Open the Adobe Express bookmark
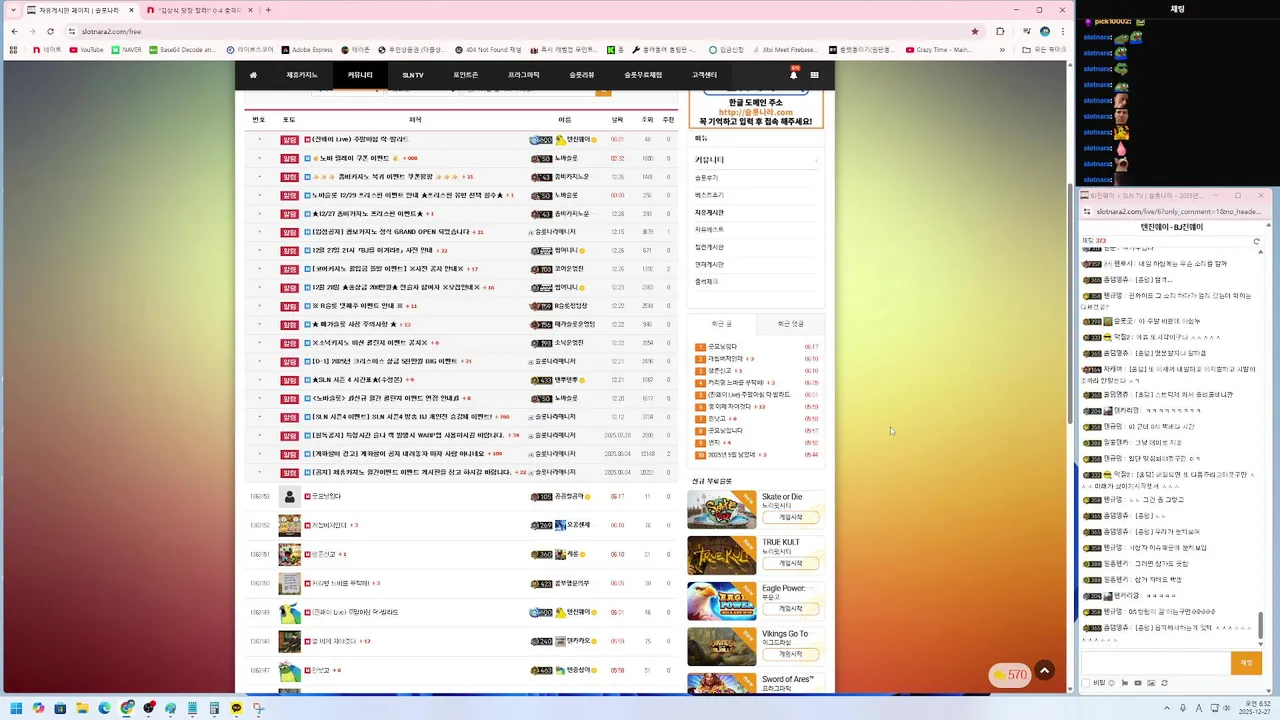The width and height of the screenshot is (1280, 720). 307,49
